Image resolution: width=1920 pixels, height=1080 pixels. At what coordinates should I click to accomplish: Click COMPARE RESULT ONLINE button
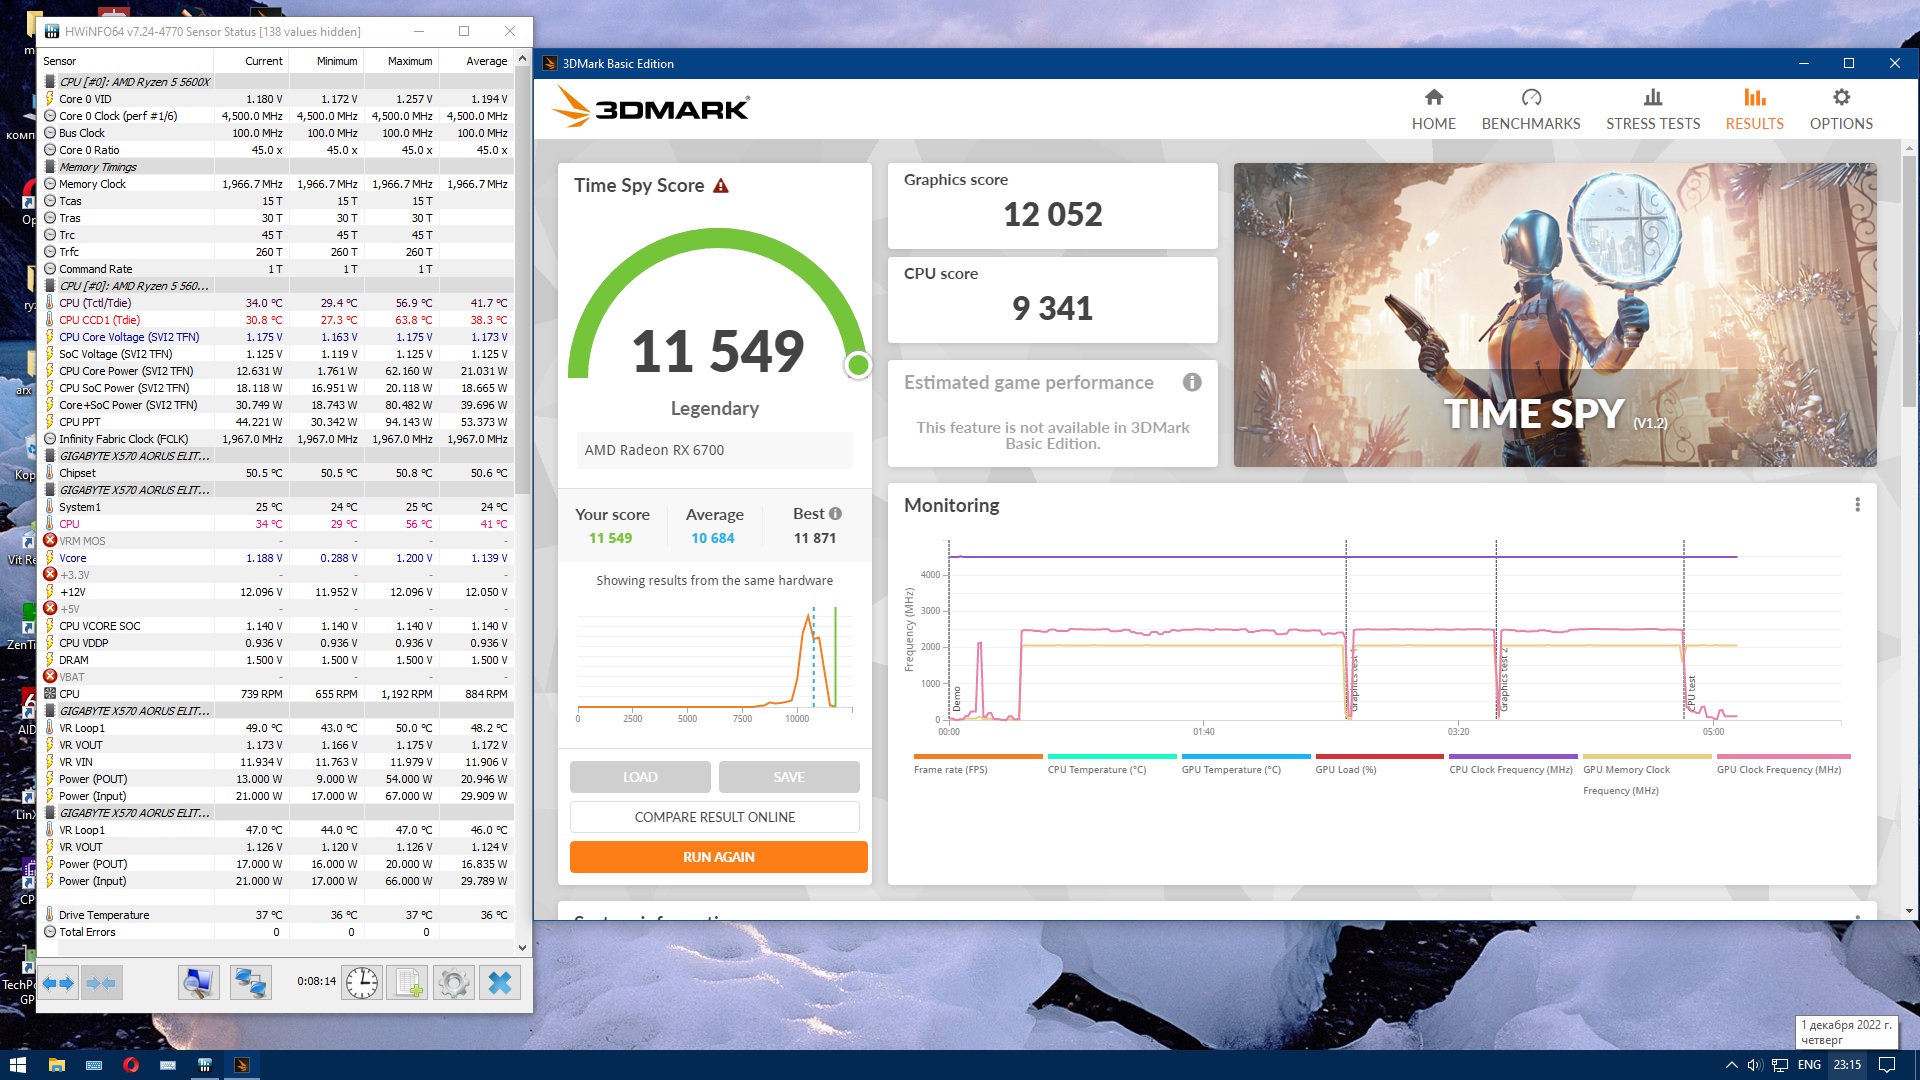pos(714,817)
